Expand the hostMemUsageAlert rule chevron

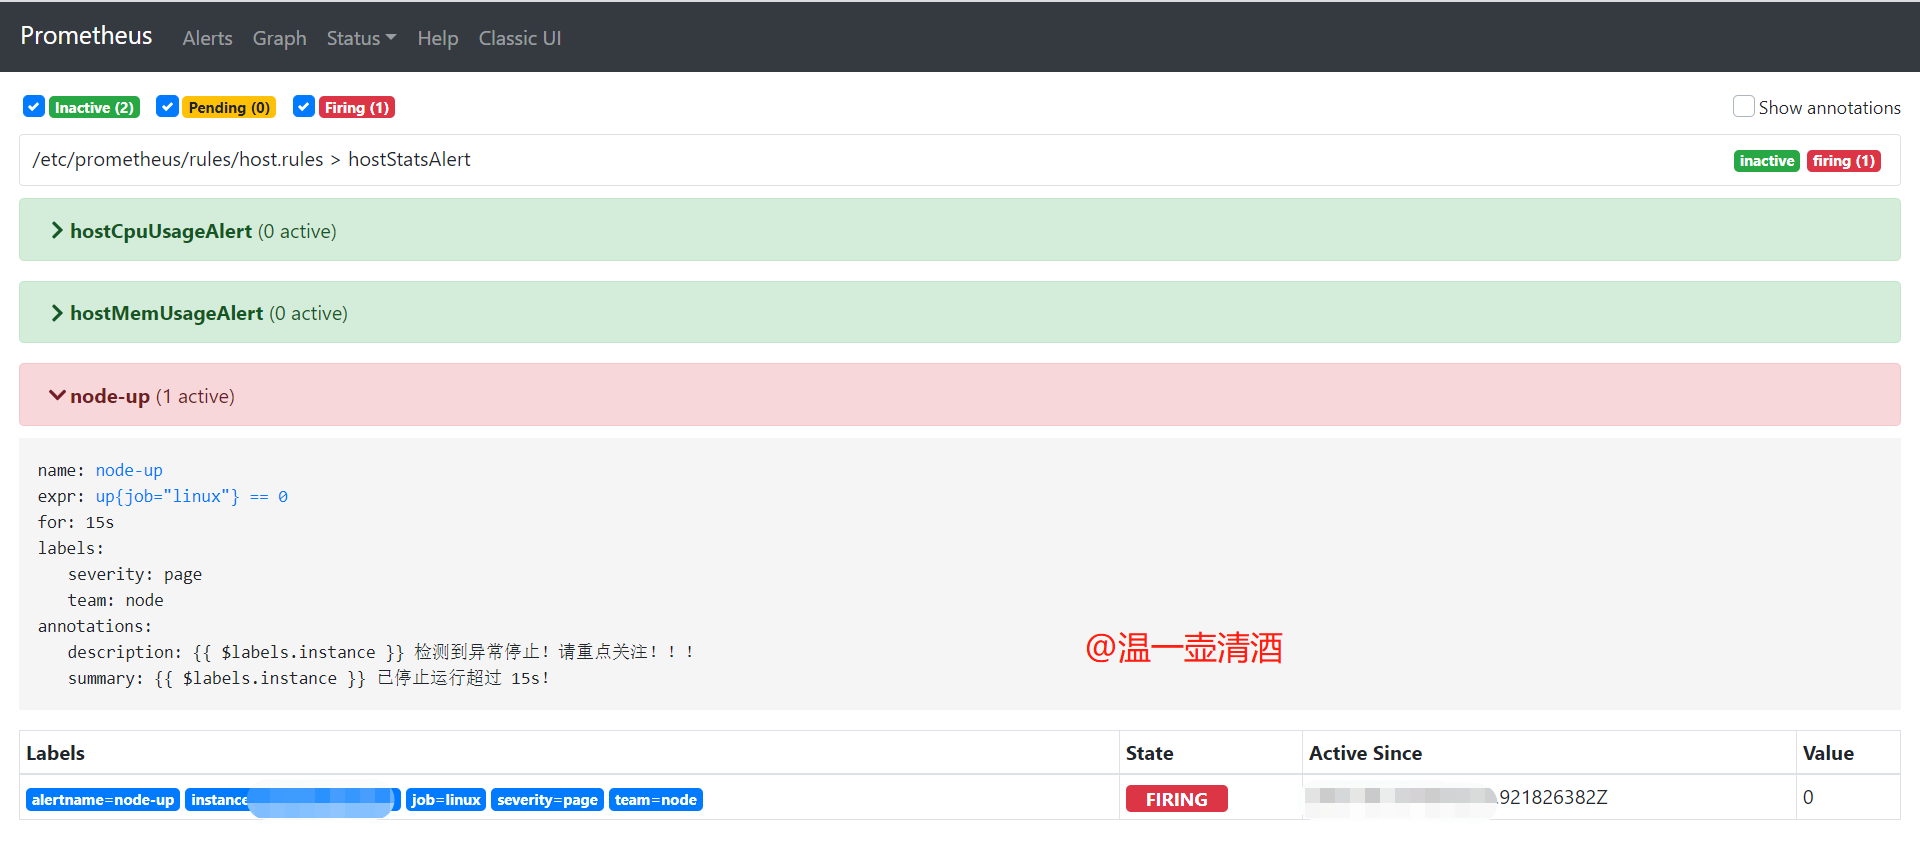pyautogui.click(x=57, y=313)
